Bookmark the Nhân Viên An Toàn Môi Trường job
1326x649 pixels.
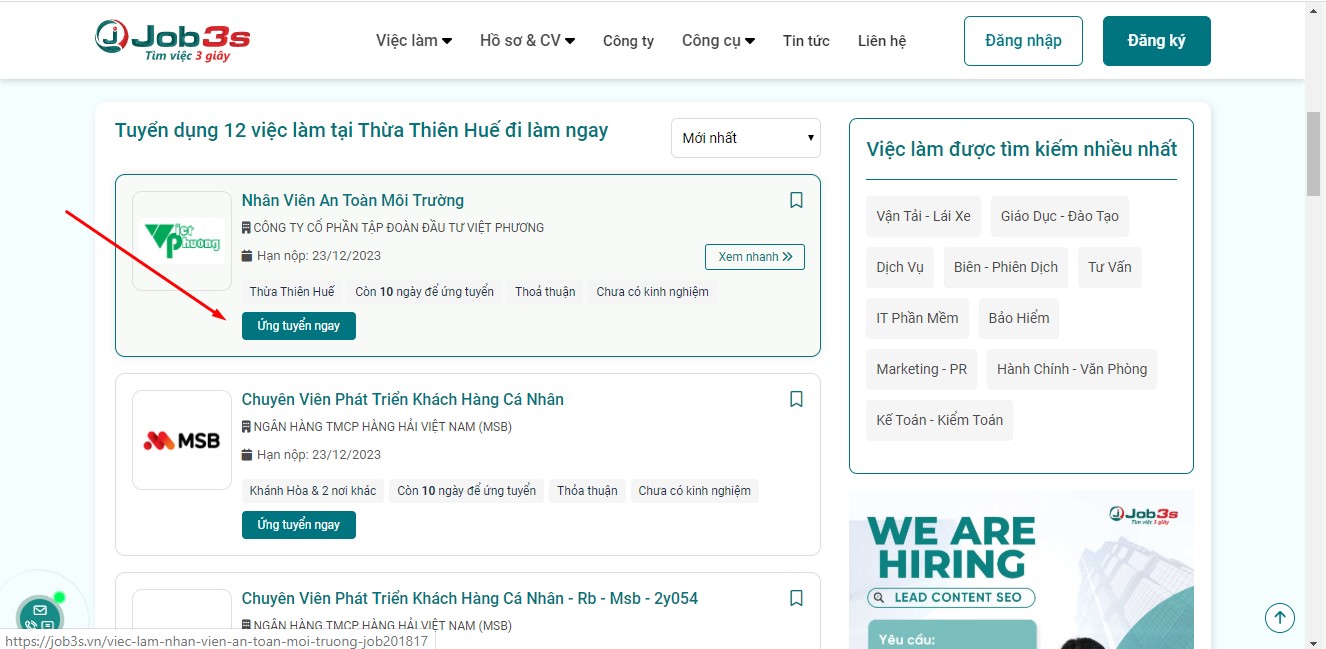[796, 200]
